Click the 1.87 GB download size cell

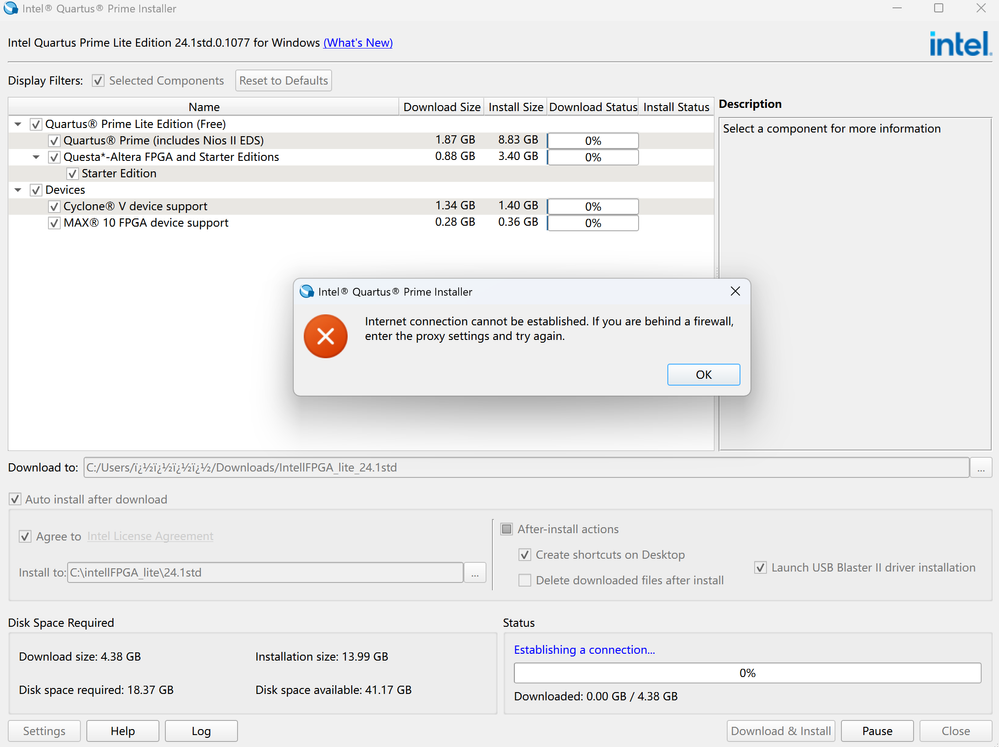pos(455,140)
